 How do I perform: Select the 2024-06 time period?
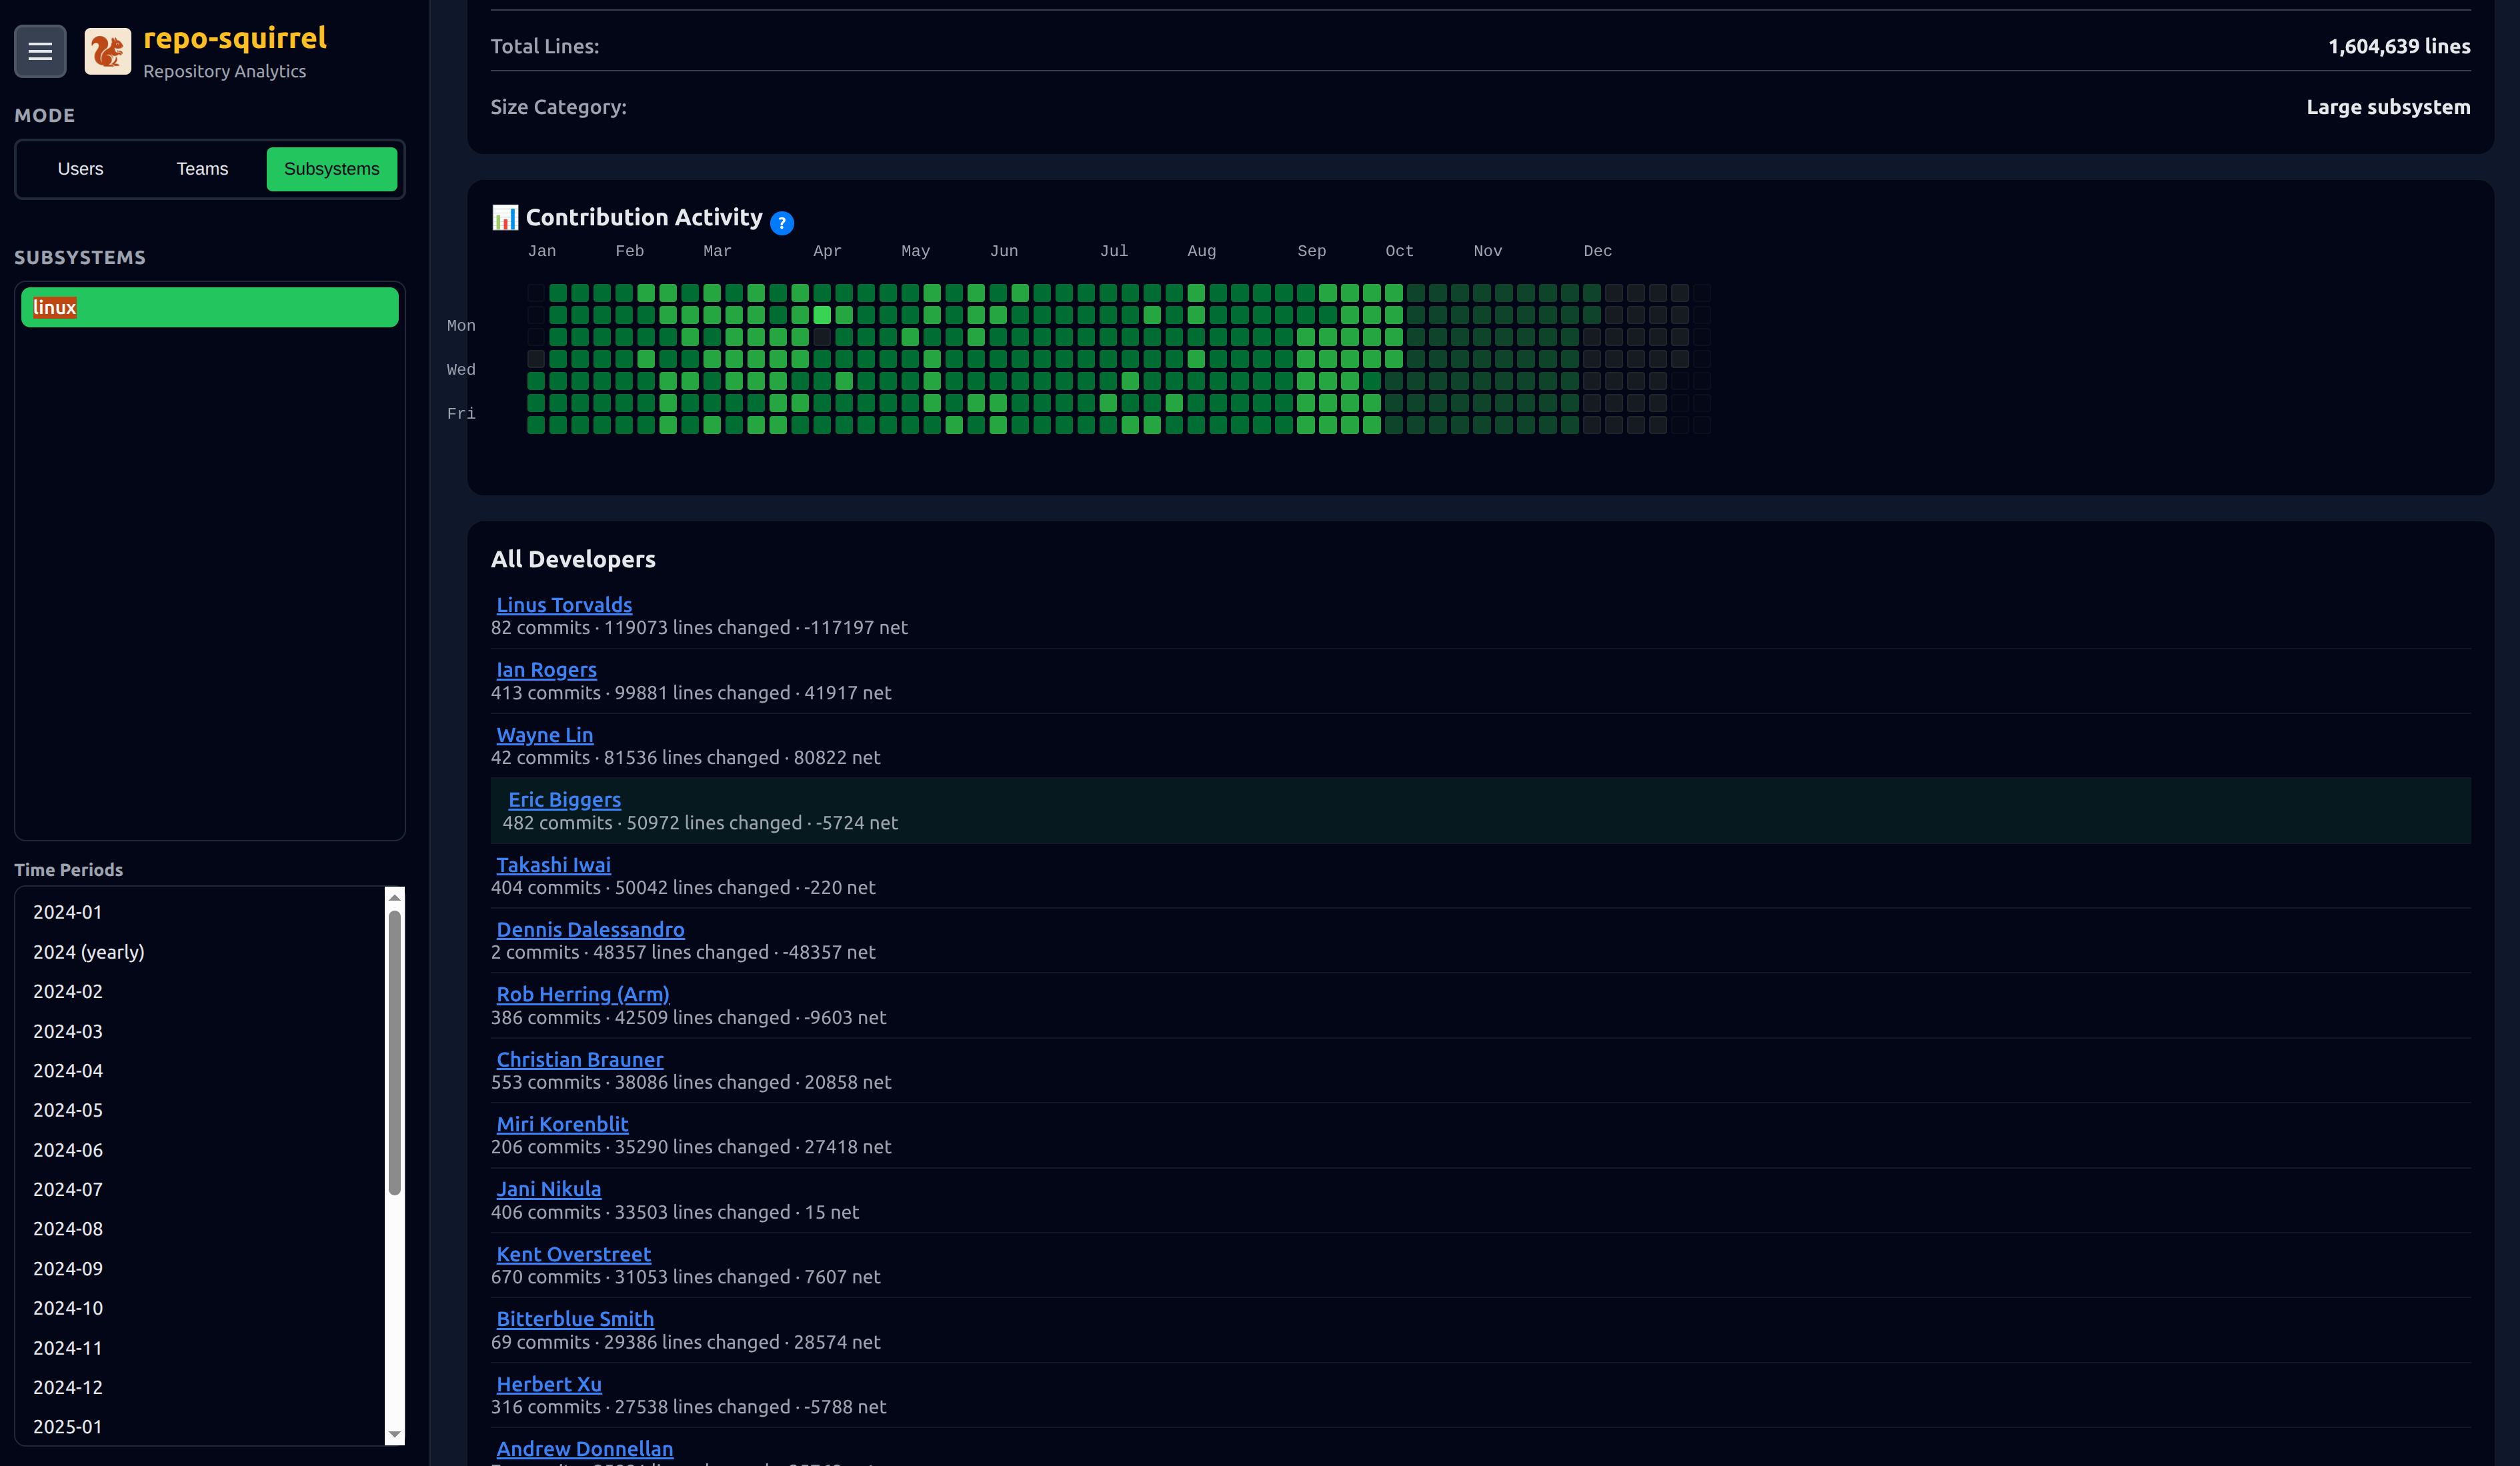(67, 1150)
